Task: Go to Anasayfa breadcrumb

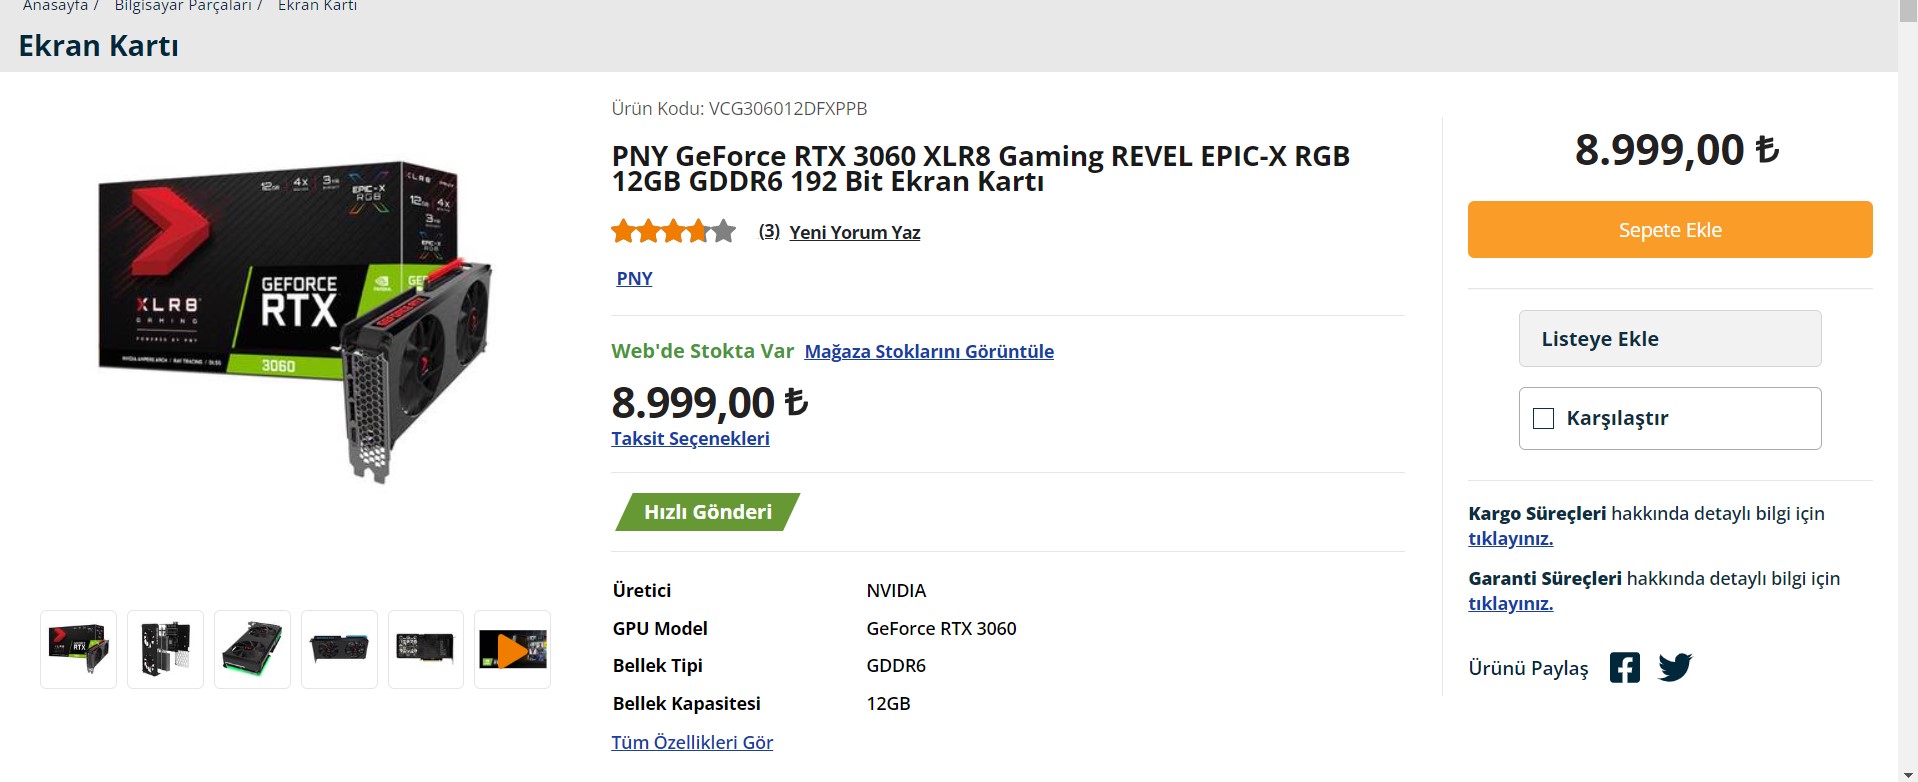Action: tap(55, 6)
